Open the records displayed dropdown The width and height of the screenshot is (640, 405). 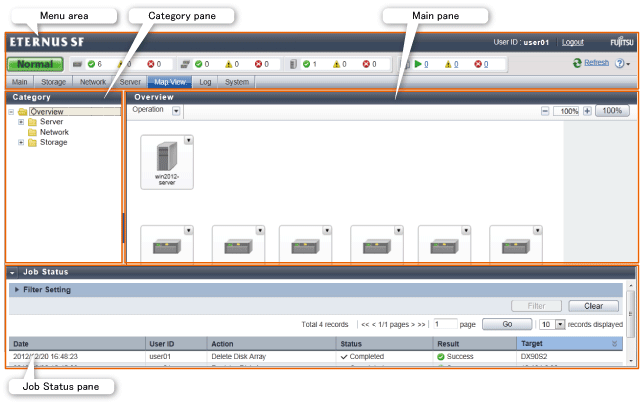point(560,325)
